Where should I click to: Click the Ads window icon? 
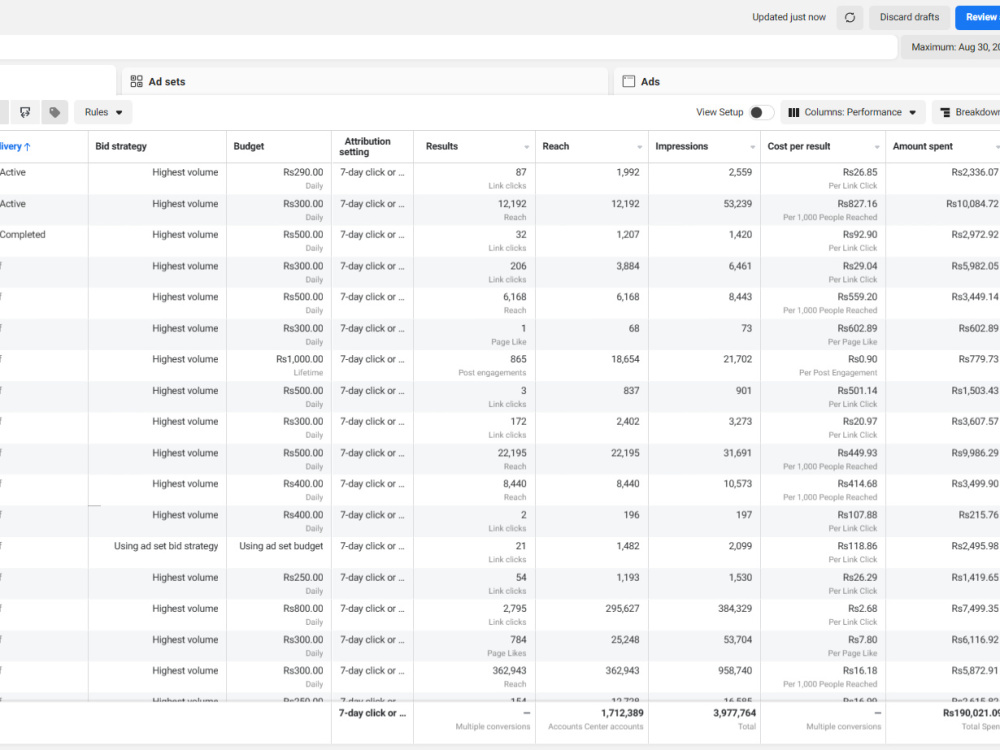tap(628, 81)
